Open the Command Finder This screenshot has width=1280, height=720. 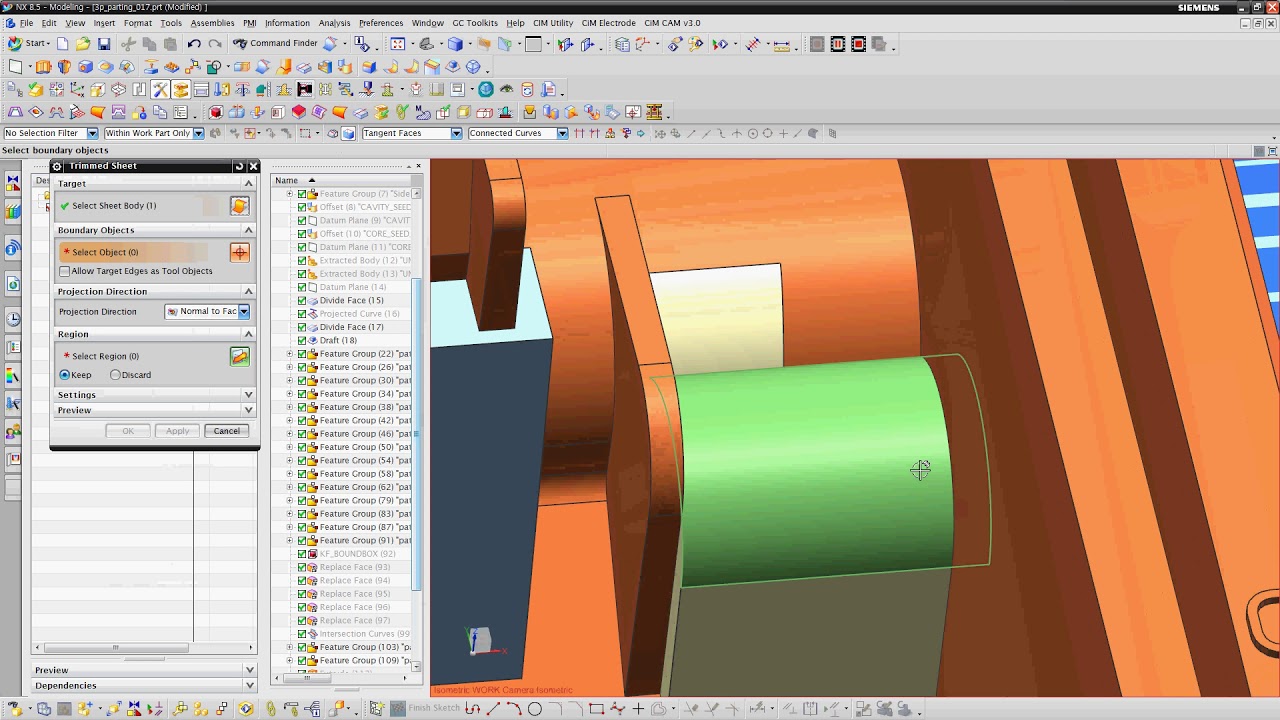tap(275, 44)
